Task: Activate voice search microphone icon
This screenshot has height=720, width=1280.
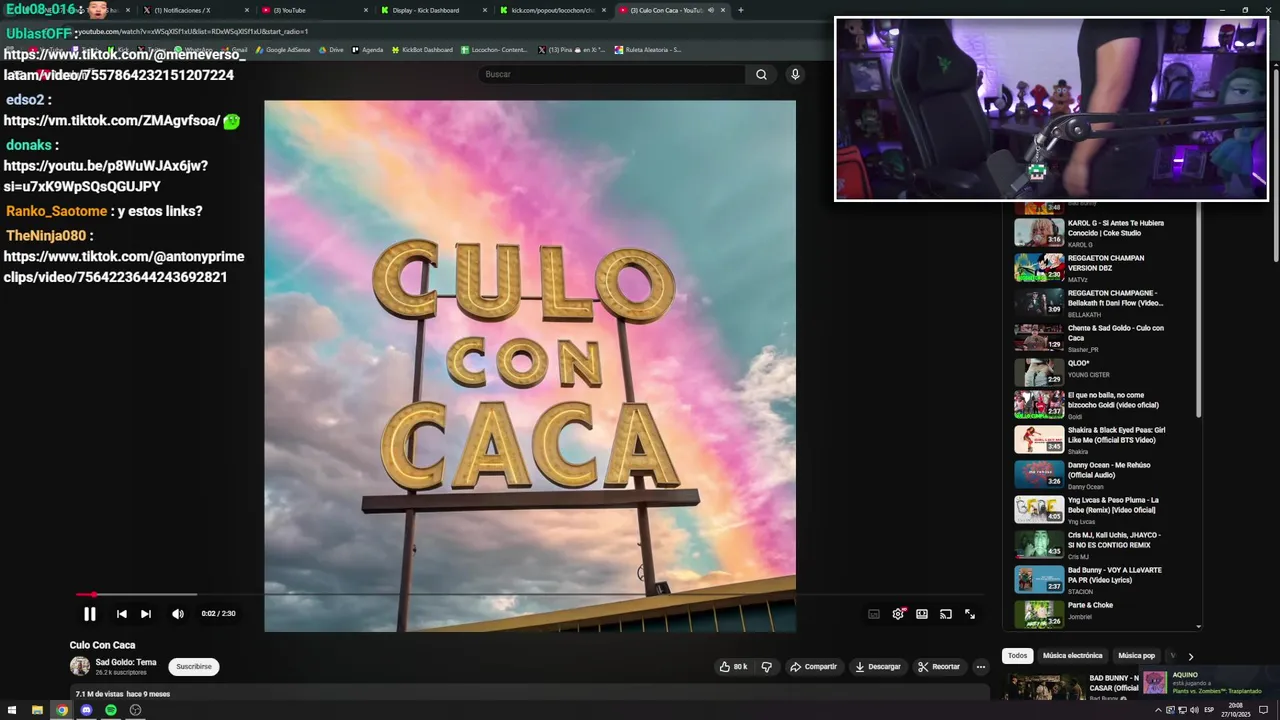Action: 795,75
